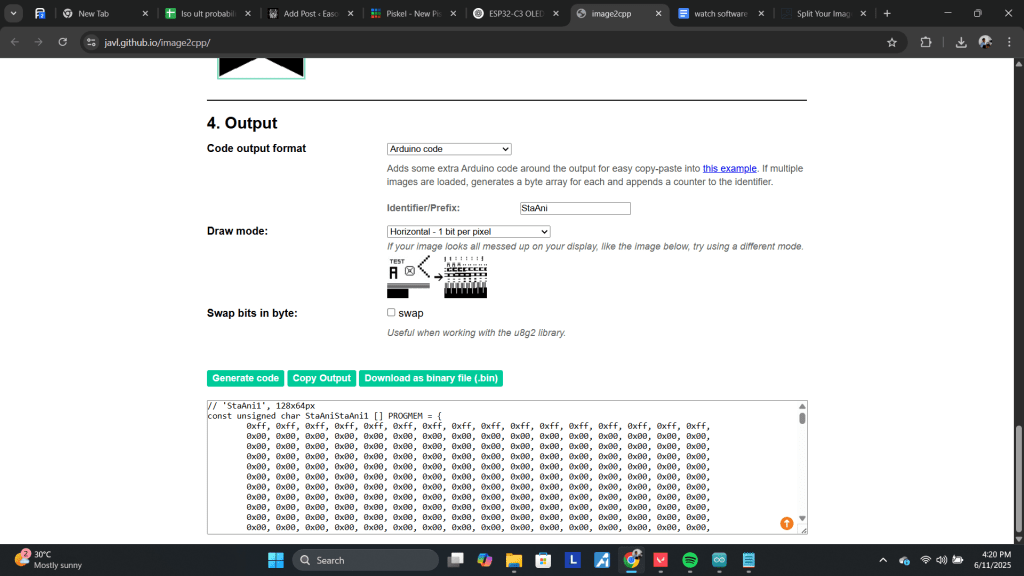Expand the Draw mode dropdown
Viewport: 1024px width, 576px height.
click(468, 232)
